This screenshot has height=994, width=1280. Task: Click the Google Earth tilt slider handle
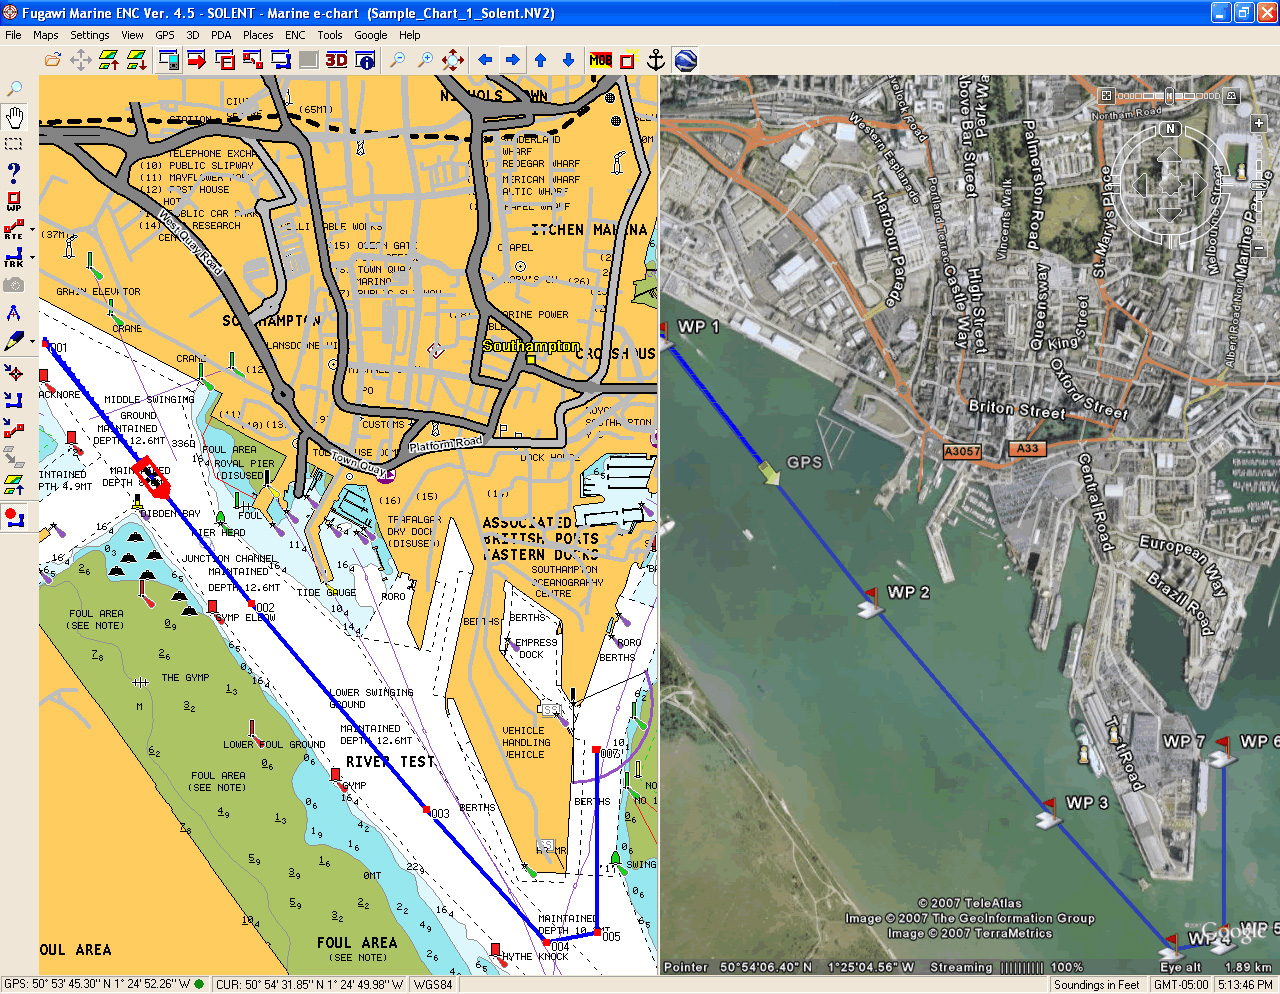click(1168, 96)
